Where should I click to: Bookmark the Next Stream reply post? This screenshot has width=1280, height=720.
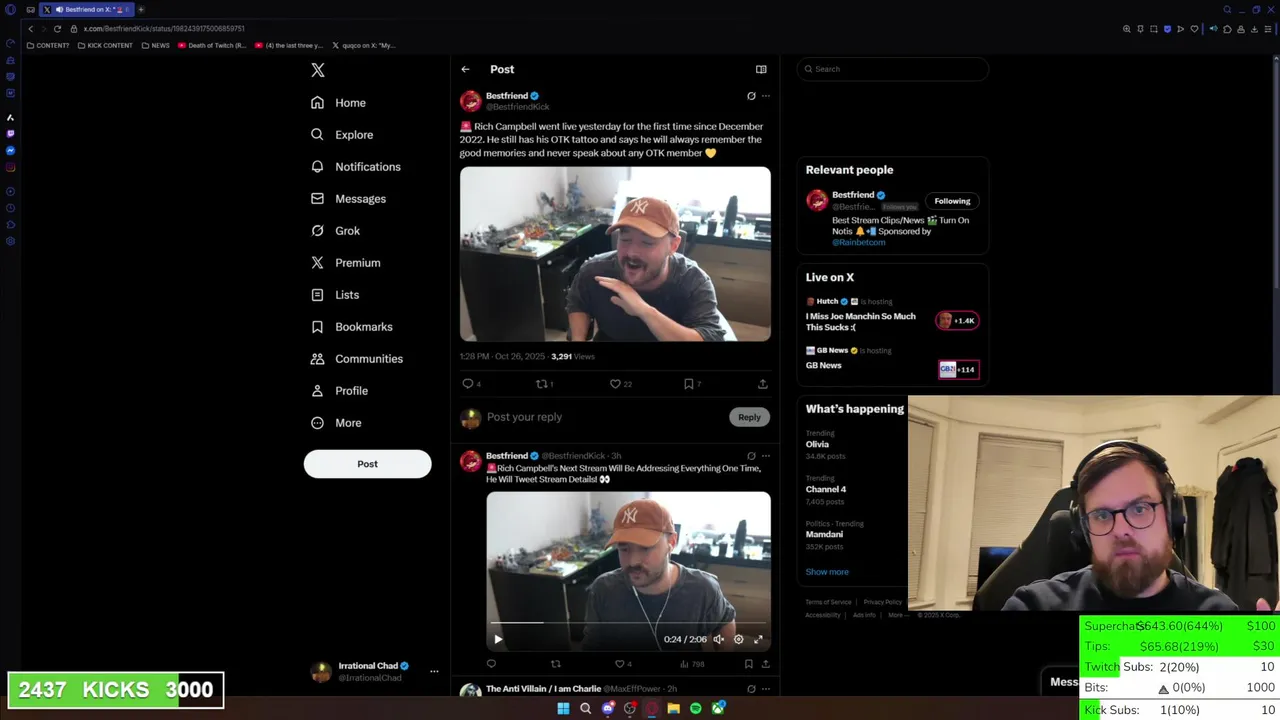point(748,664)
